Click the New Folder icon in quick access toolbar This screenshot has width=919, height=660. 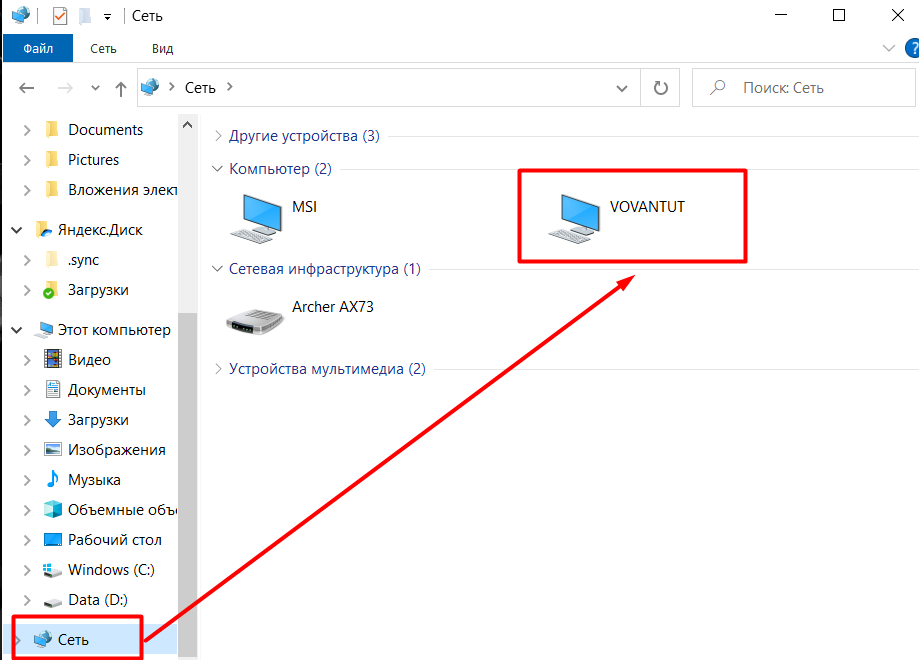(x=84, y=16)
